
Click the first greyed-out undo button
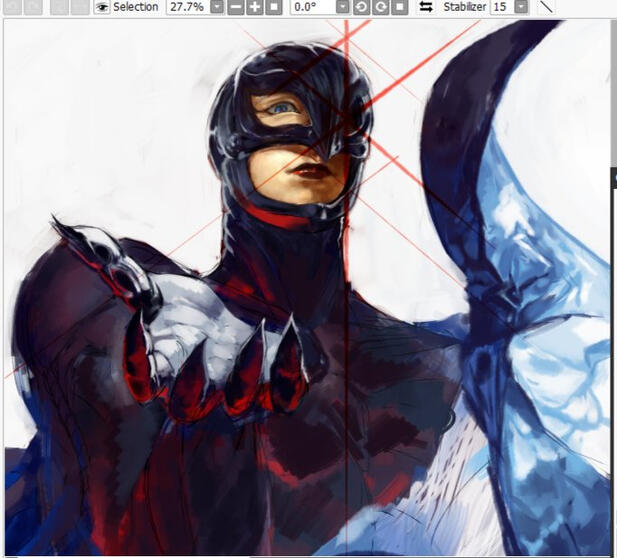tap(13, 7)
